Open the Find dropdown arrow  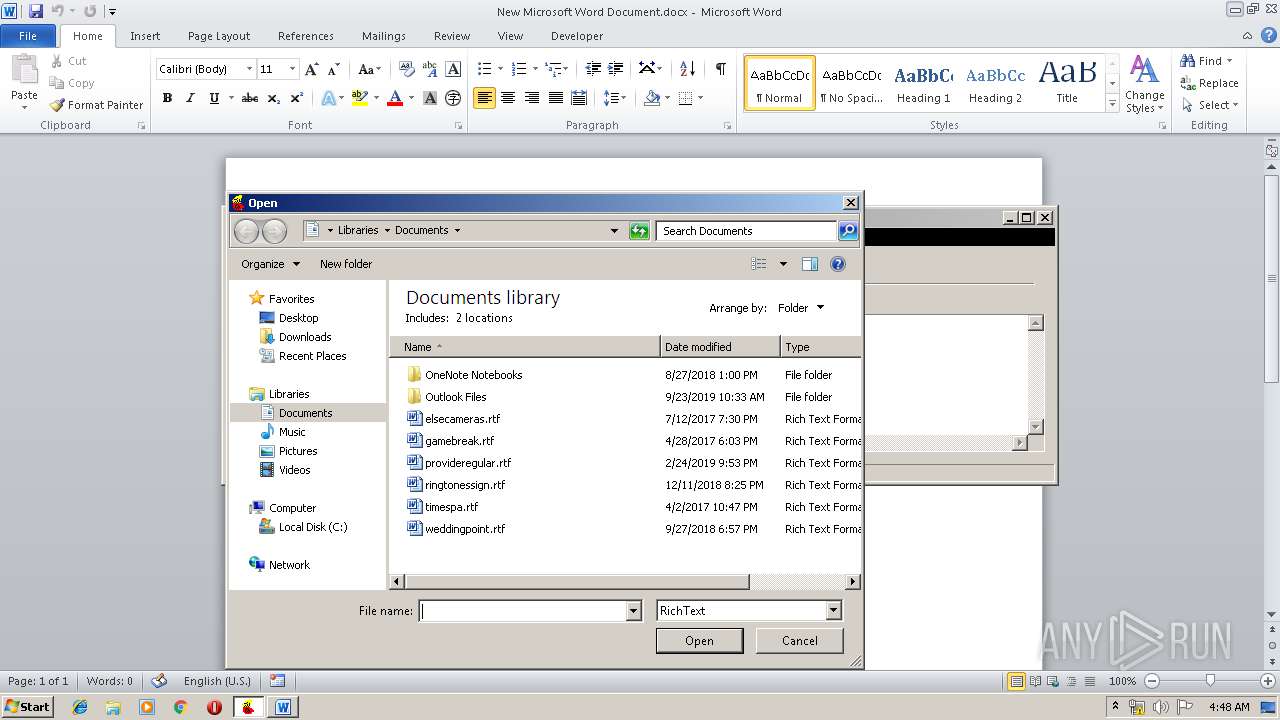pos(1229,61)
